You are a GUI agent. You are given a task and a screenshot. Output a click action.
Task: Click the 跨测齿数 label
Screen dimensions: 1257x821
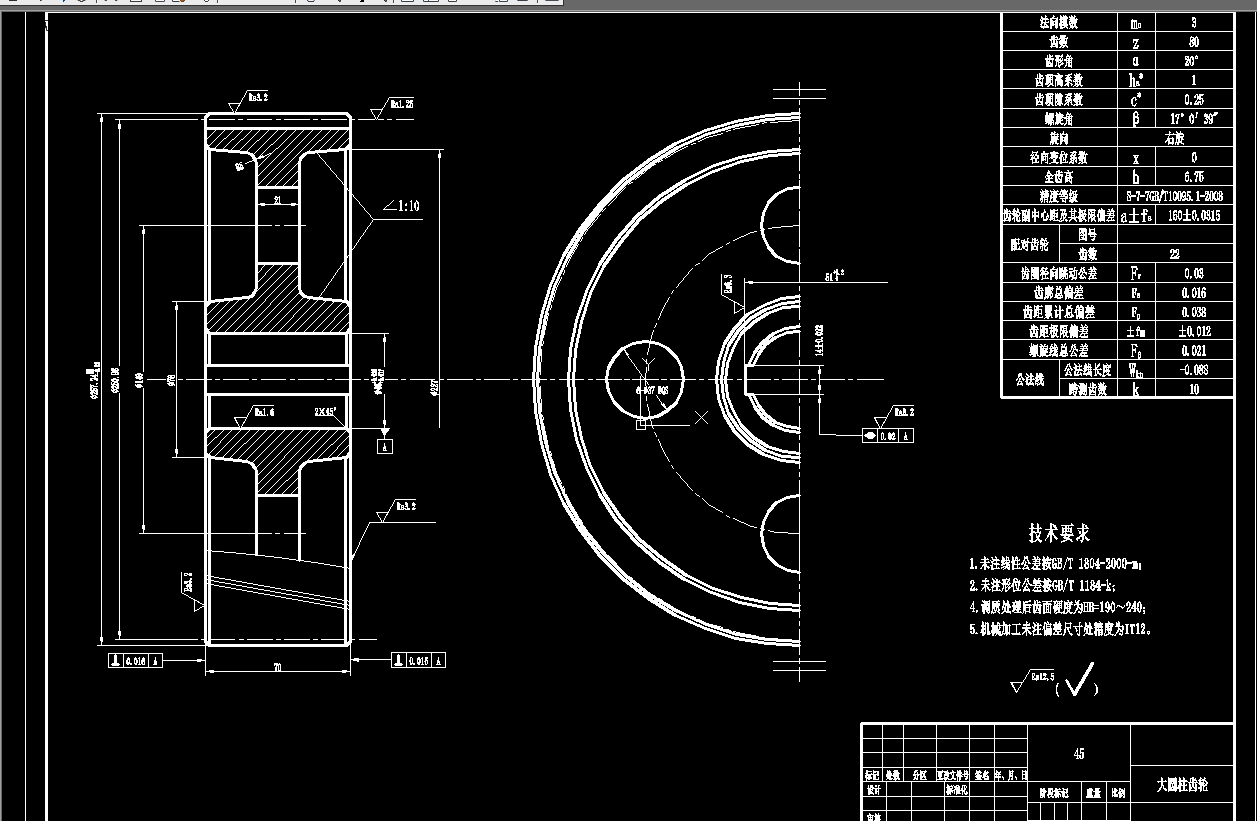1087,389
